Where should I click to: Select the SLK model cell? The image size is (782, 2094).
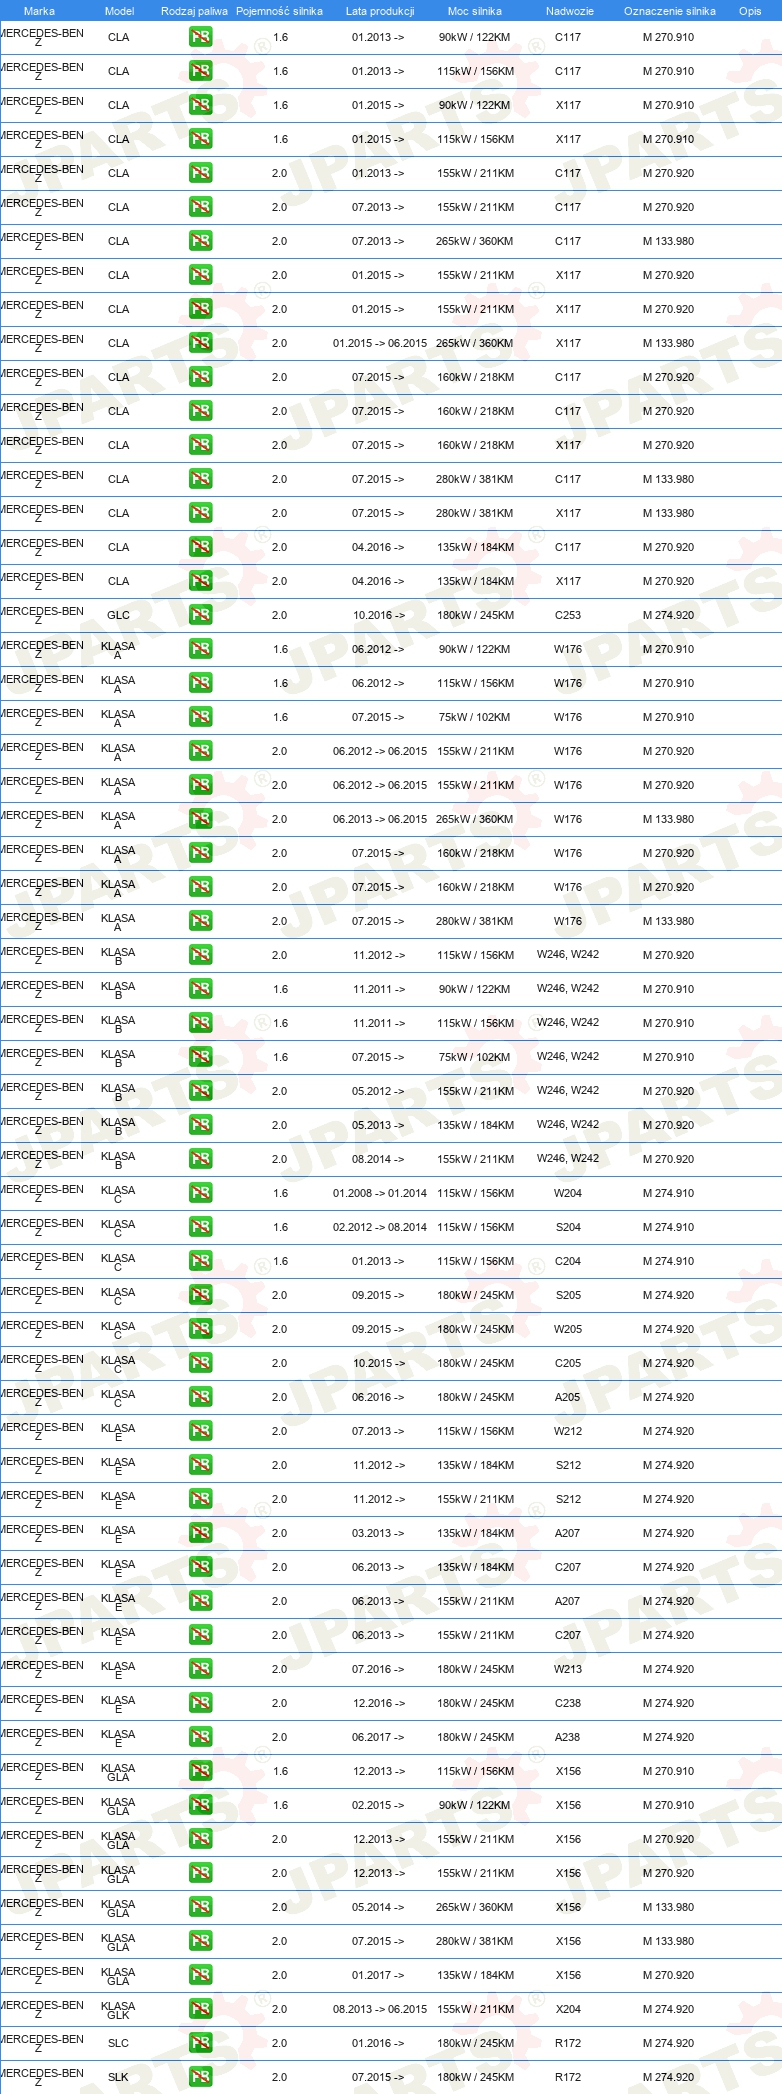(118, 2077)
